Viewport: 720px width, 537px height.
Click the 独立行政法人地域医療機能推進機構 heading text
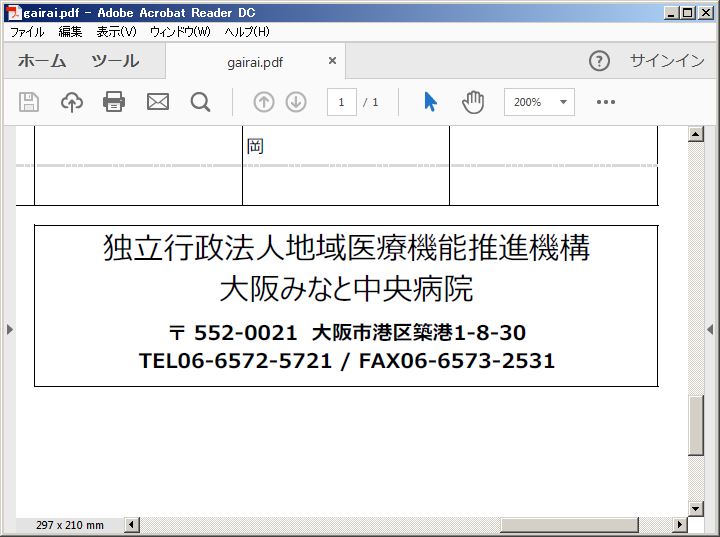(347, 247)
